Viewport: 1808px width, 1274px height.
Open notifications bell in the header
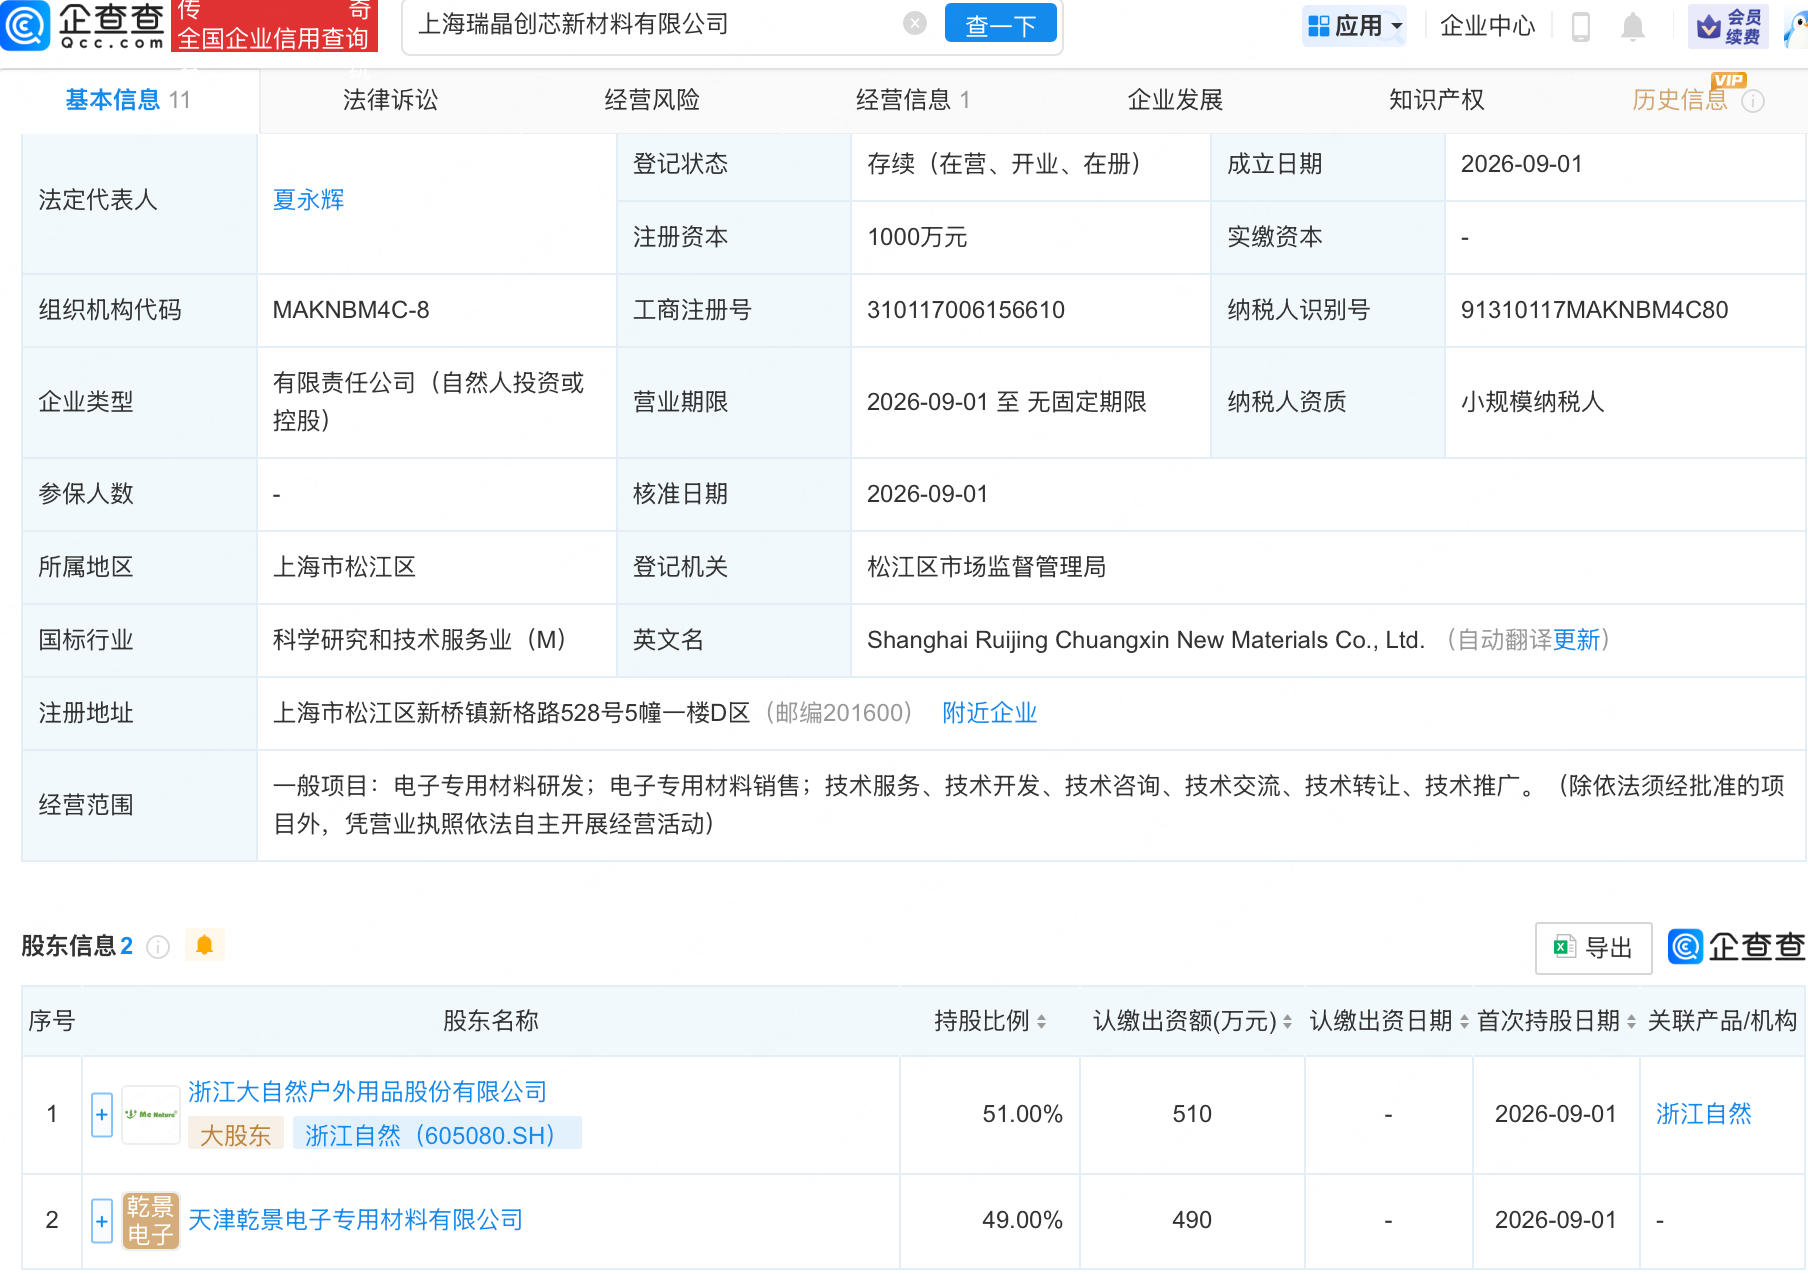pyautogui.click(x=1633, y=26)
